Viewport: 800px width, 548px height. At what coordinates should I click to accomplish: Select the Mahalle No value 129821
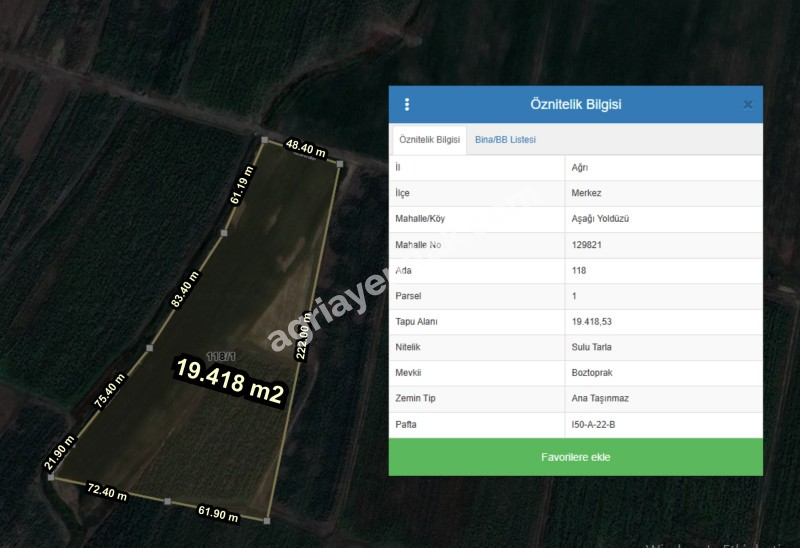pyautogui.click(x=587, y=244)
